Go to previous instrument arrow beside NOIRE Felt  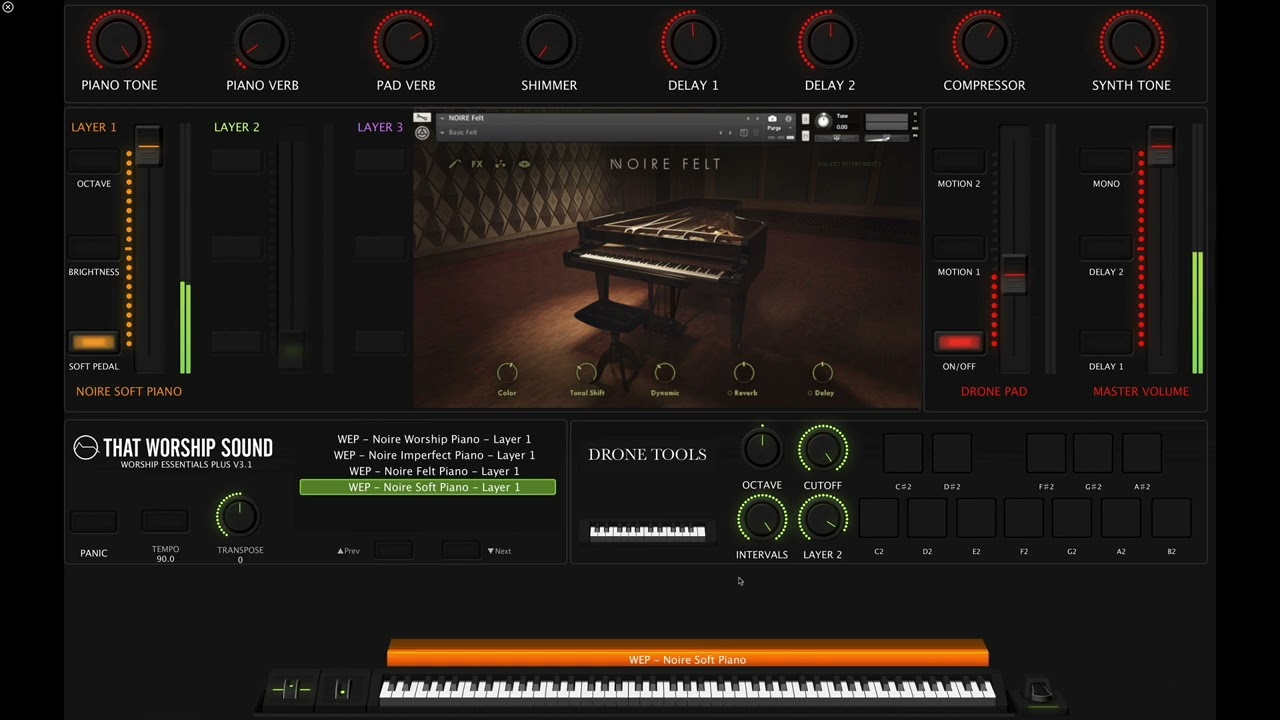coord(747,118)
